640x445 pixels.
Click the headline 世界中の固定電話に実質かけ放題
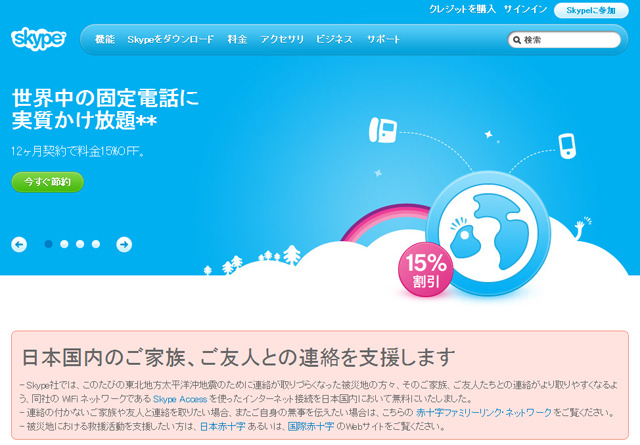[105, 109]
